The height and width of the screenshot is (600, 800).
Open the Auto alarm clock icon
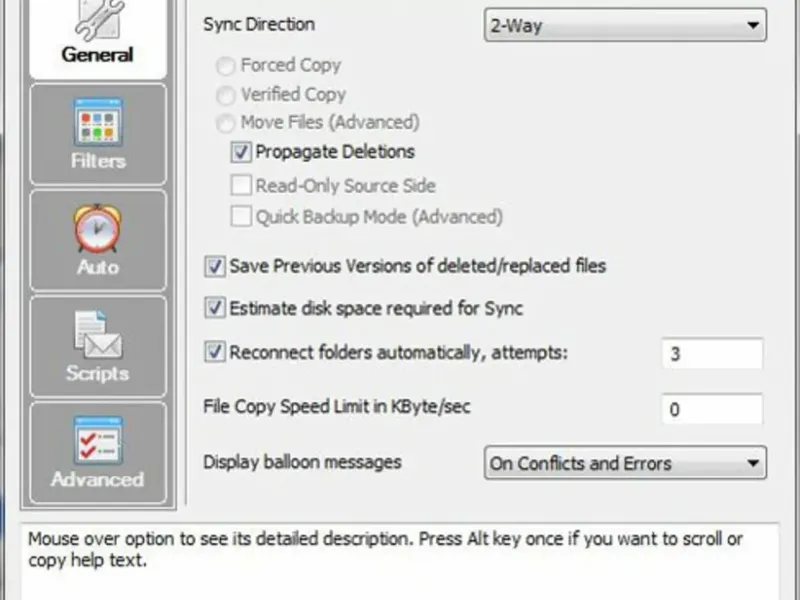[98, 230]
